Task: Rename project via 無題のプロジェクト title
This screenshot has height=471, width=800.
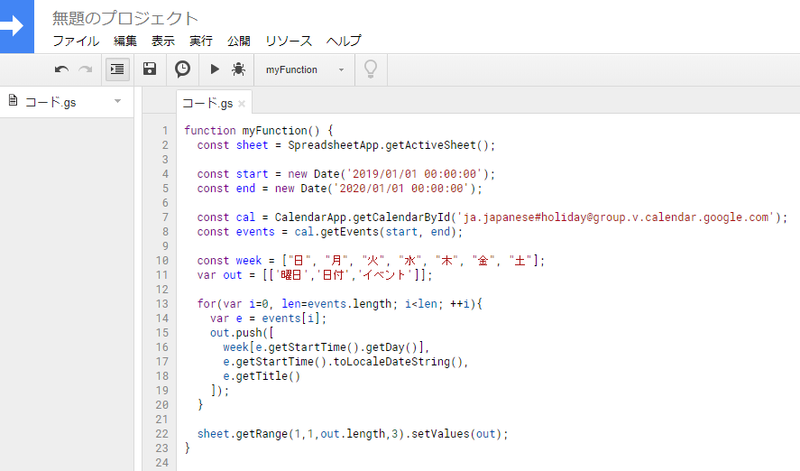Action: pos(125,19)
